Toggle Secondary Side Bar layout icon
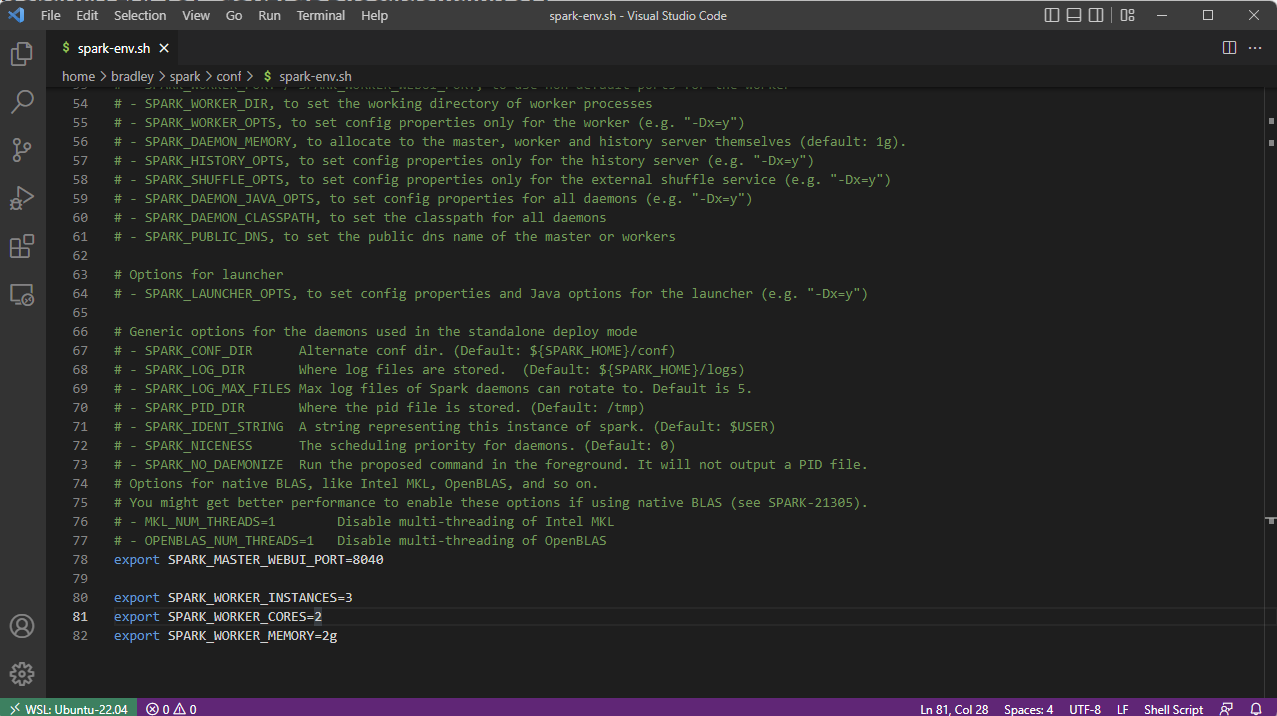The width and height of the screenshot is (1277, 716). coord(1097,15)
